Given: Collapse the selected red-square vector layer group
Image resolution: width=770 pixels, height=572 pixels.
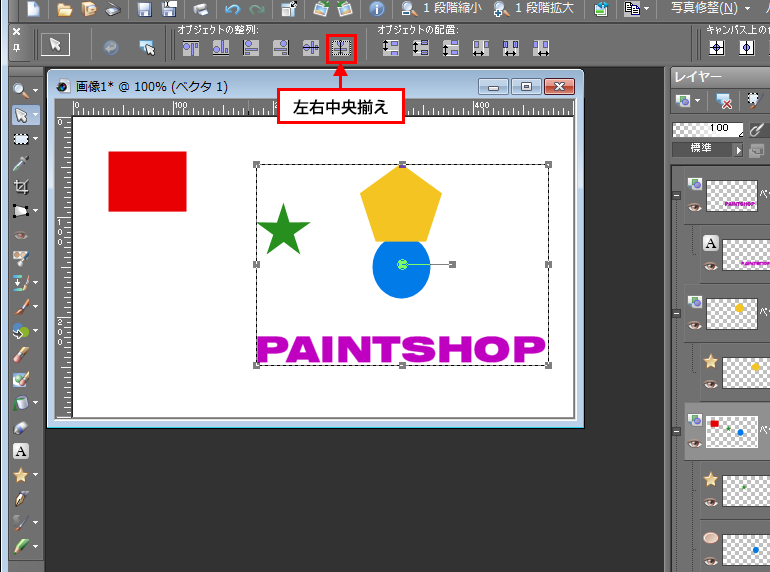Looking at the screenshot, I should point(677,432).
